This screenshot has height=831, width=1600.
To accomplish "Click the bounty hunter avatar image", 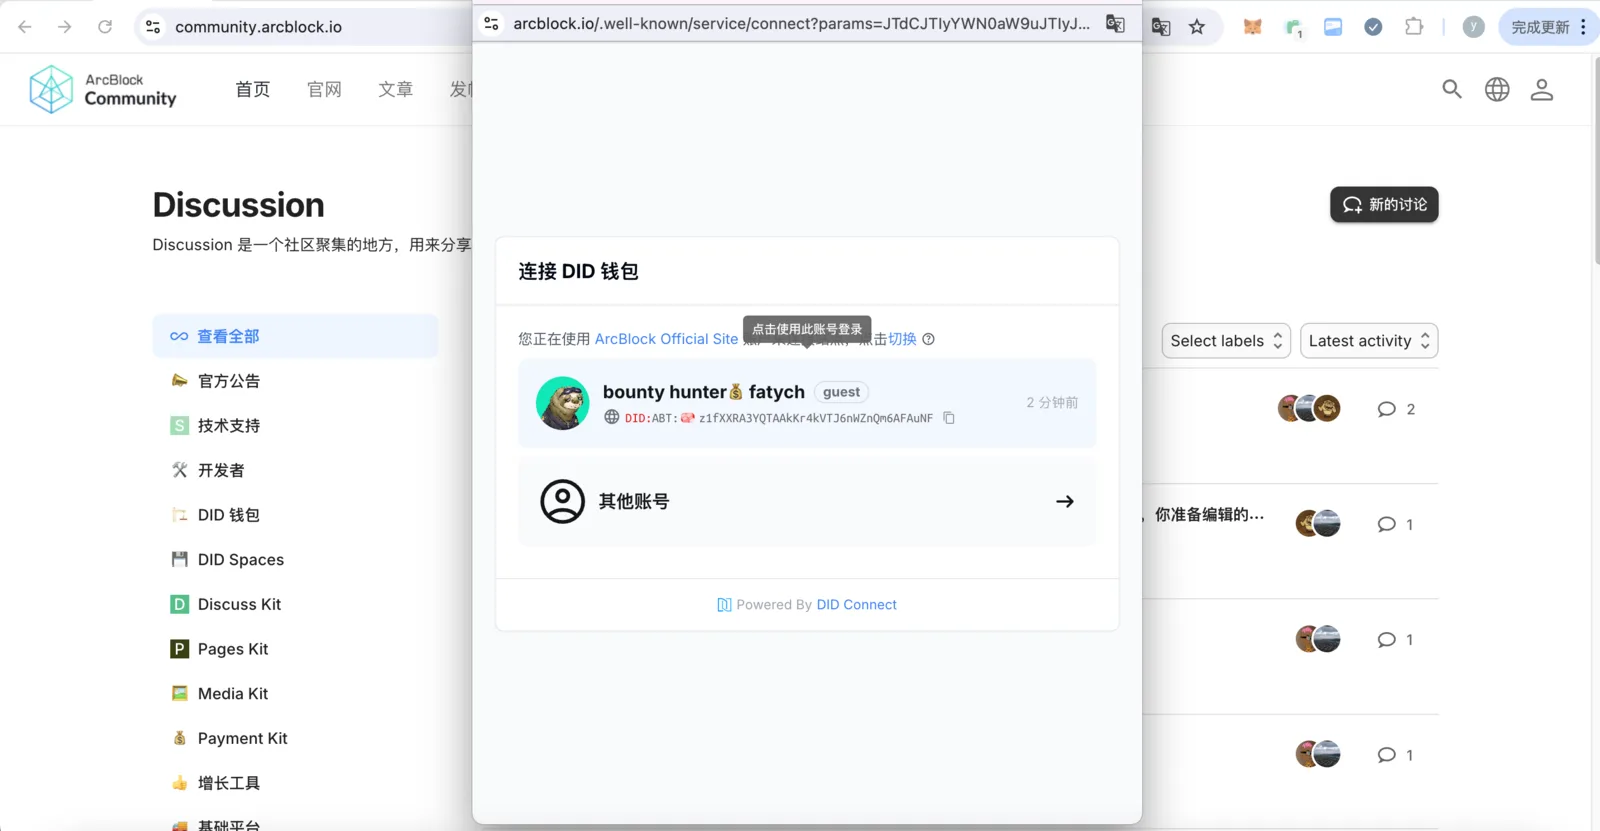I will pyautogui.click(x=563, y=403).
